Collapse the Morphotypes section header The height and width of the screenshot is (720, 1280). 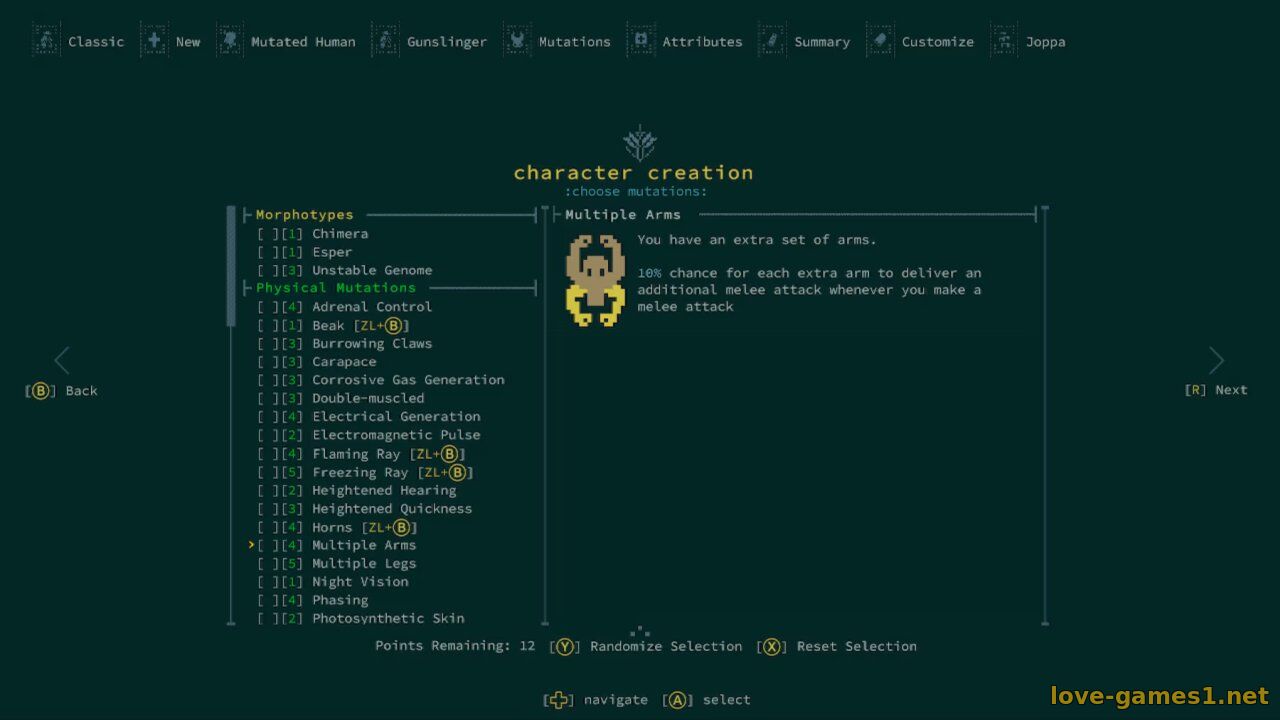click(304, 215)
